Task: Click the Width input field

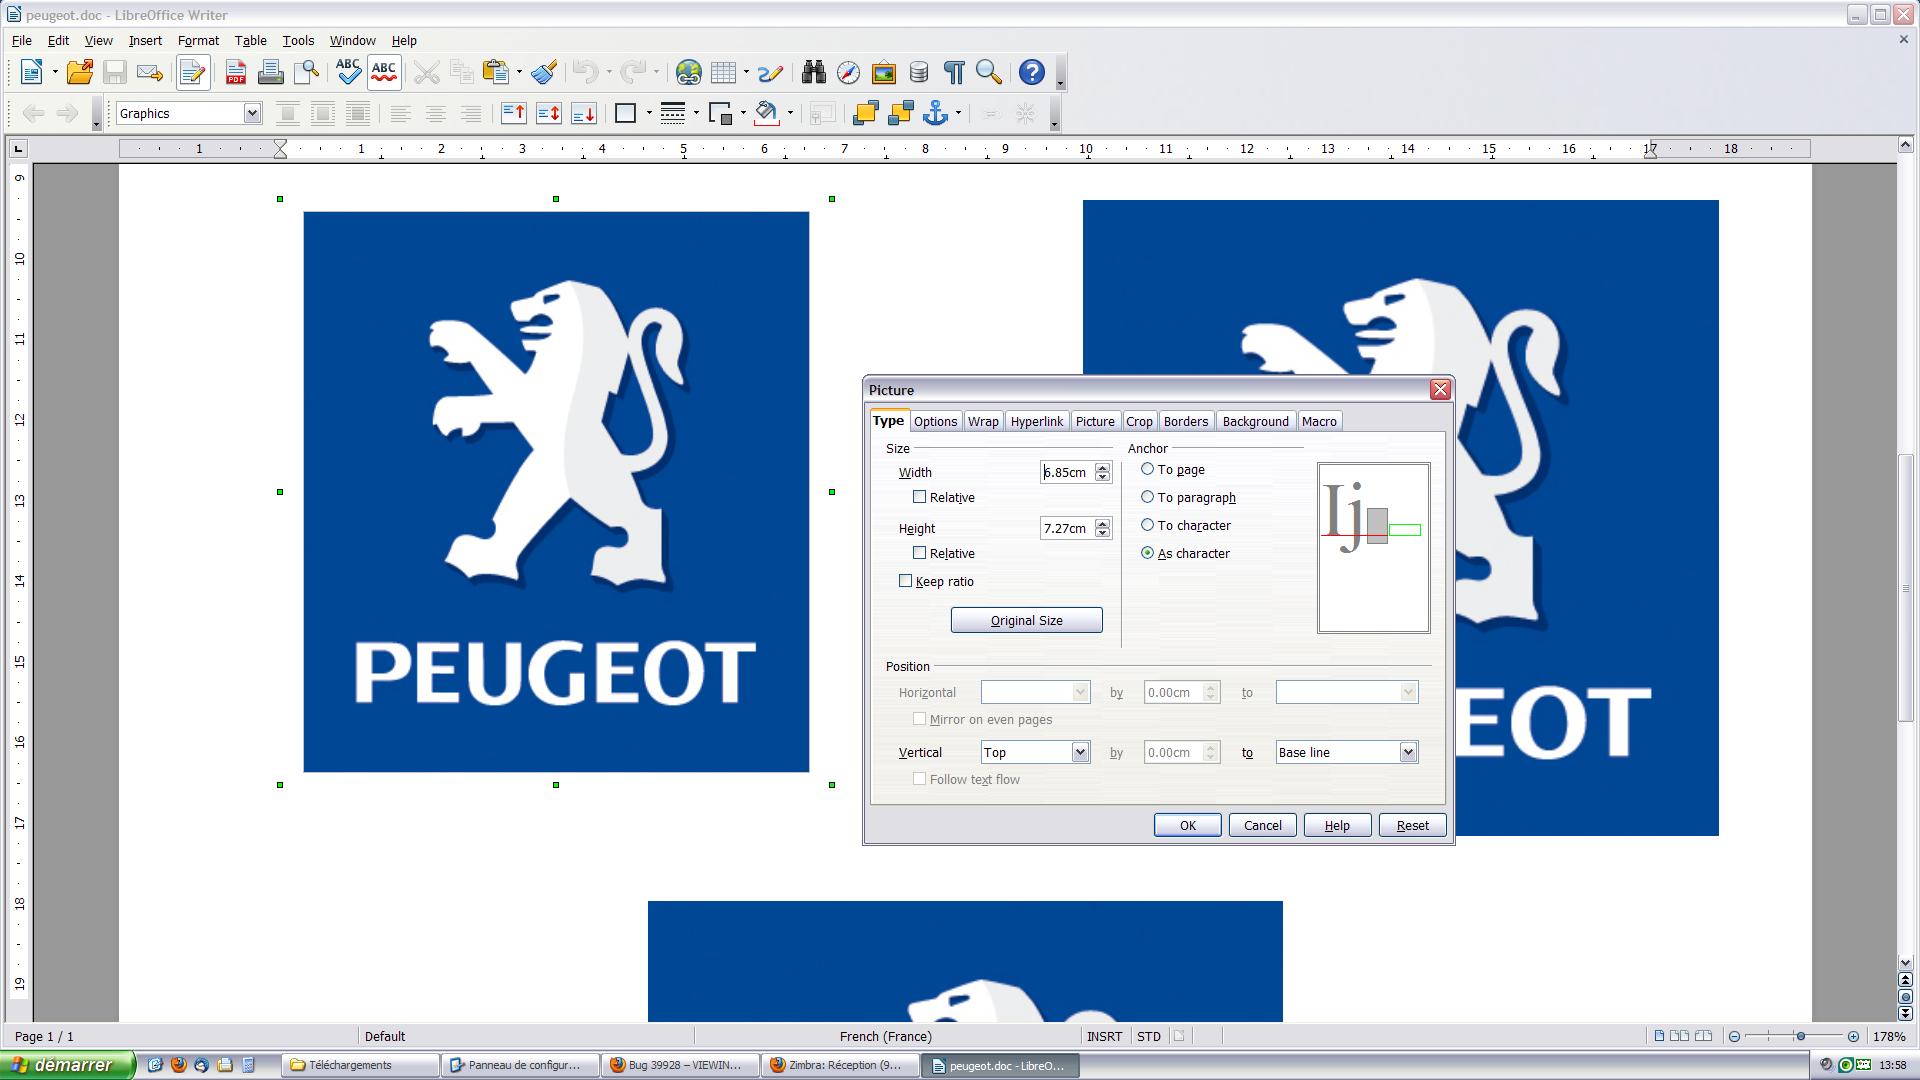Action: 1066,472
